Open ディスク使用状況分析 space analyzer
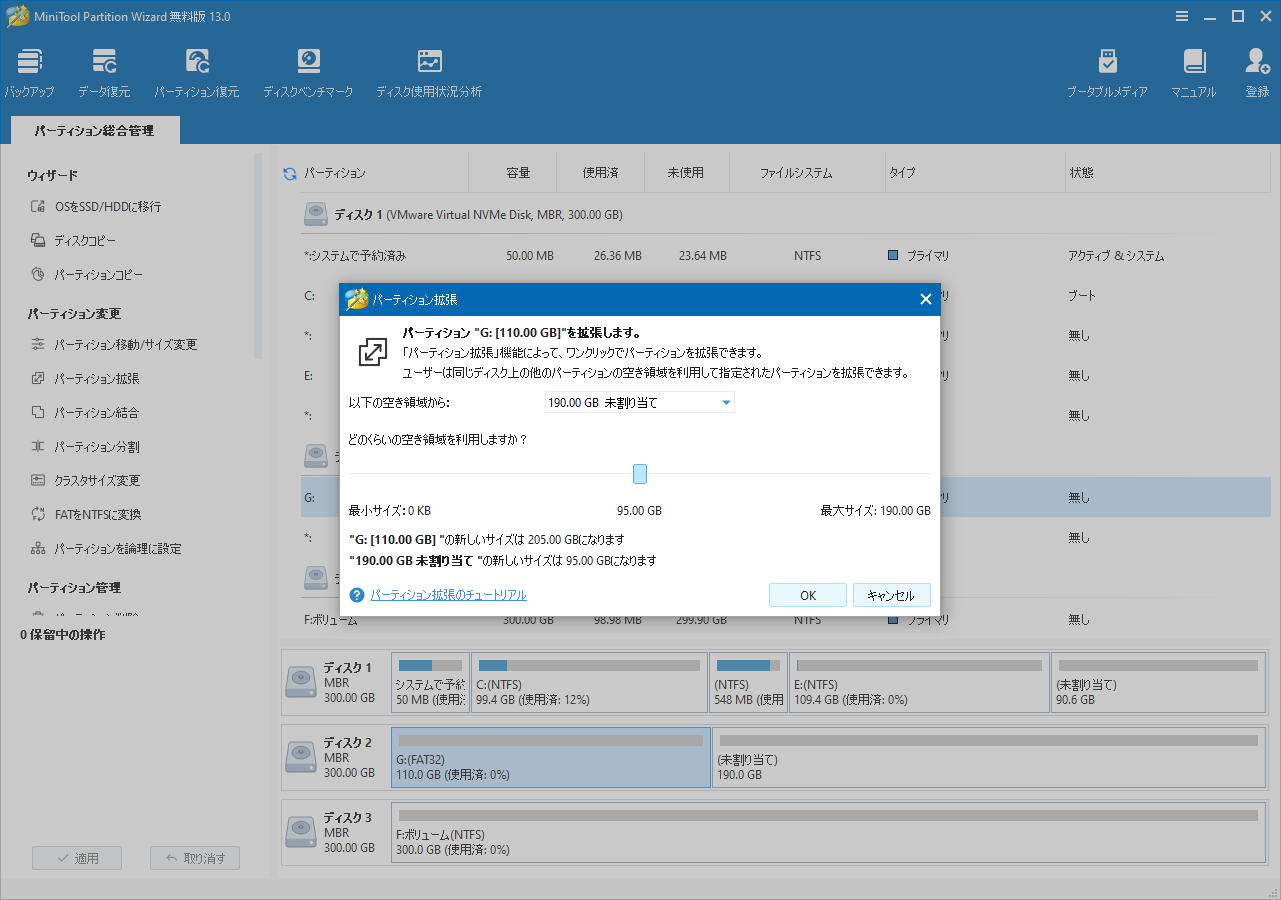The image size is (1281, 900). [429, 70]
